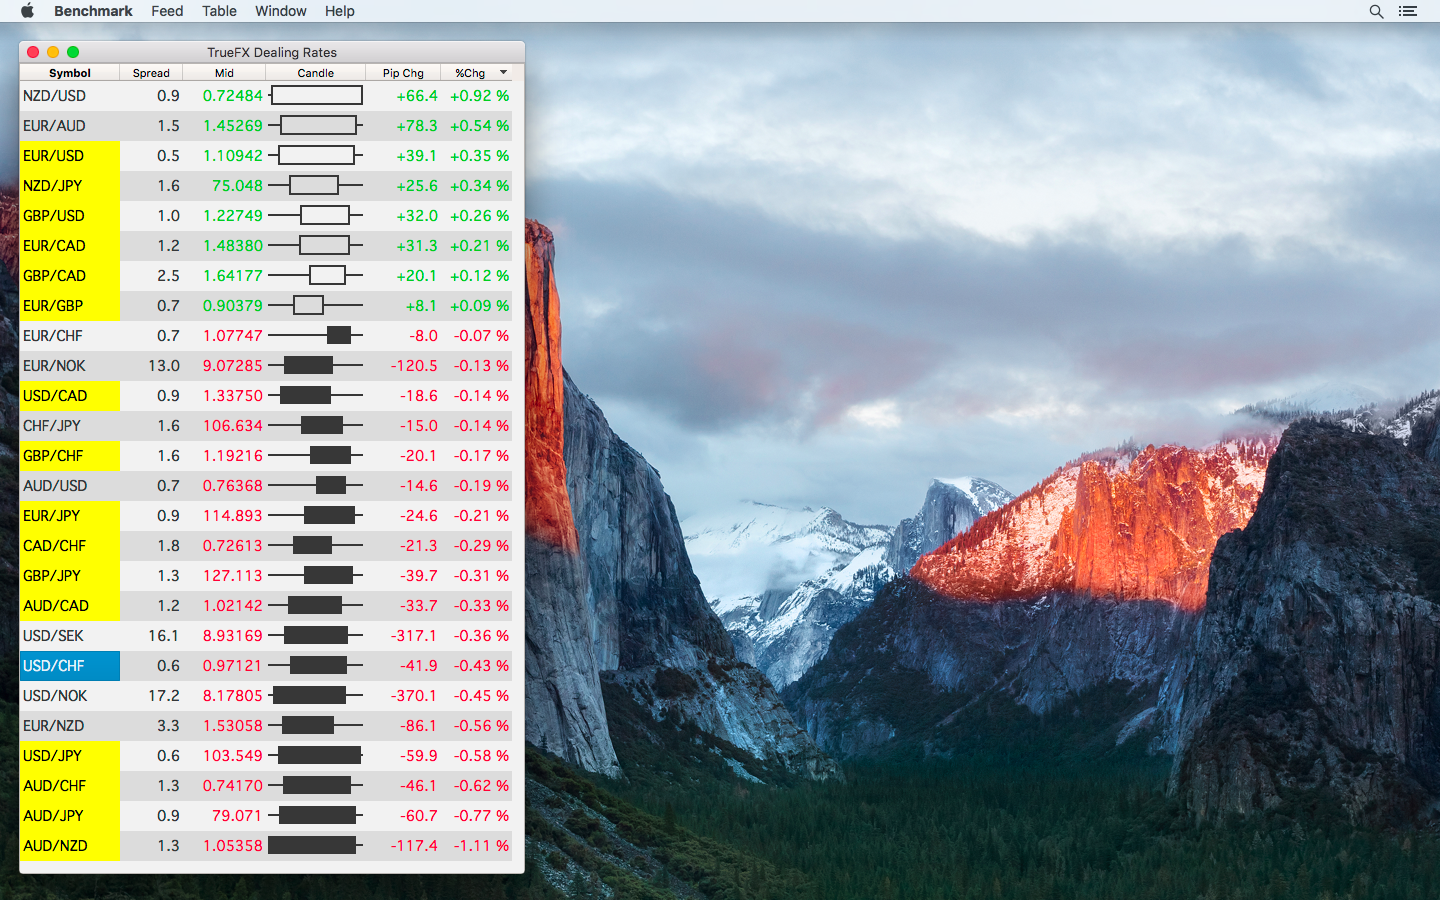Select the NZD/USD symbol cell
Screen dimensions: 1440x900
point(70,96)
